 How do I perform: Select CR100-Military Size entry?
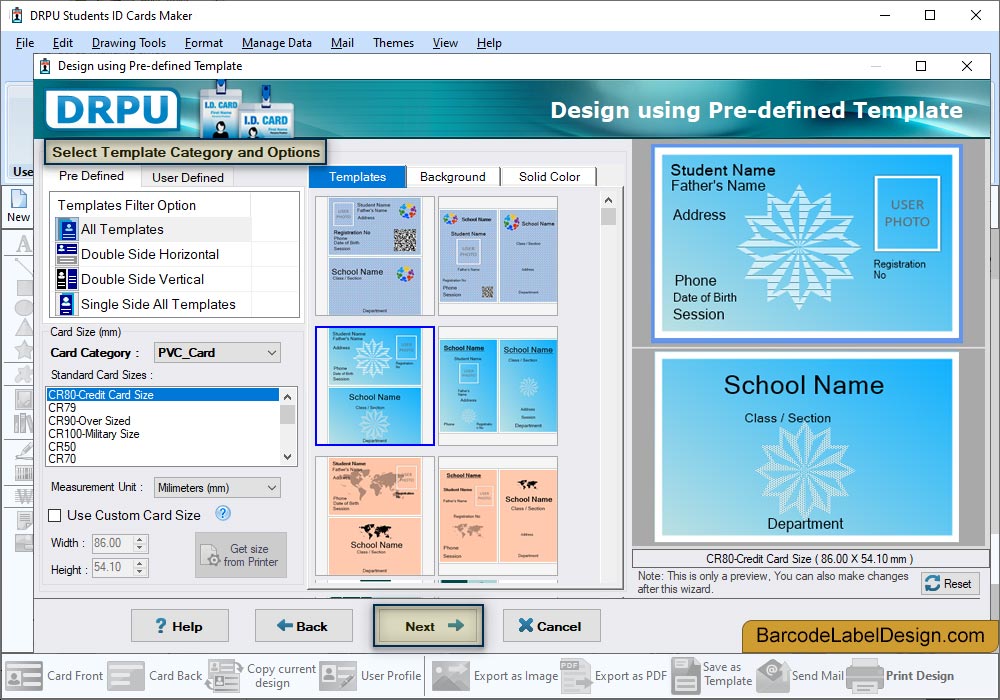163,434
